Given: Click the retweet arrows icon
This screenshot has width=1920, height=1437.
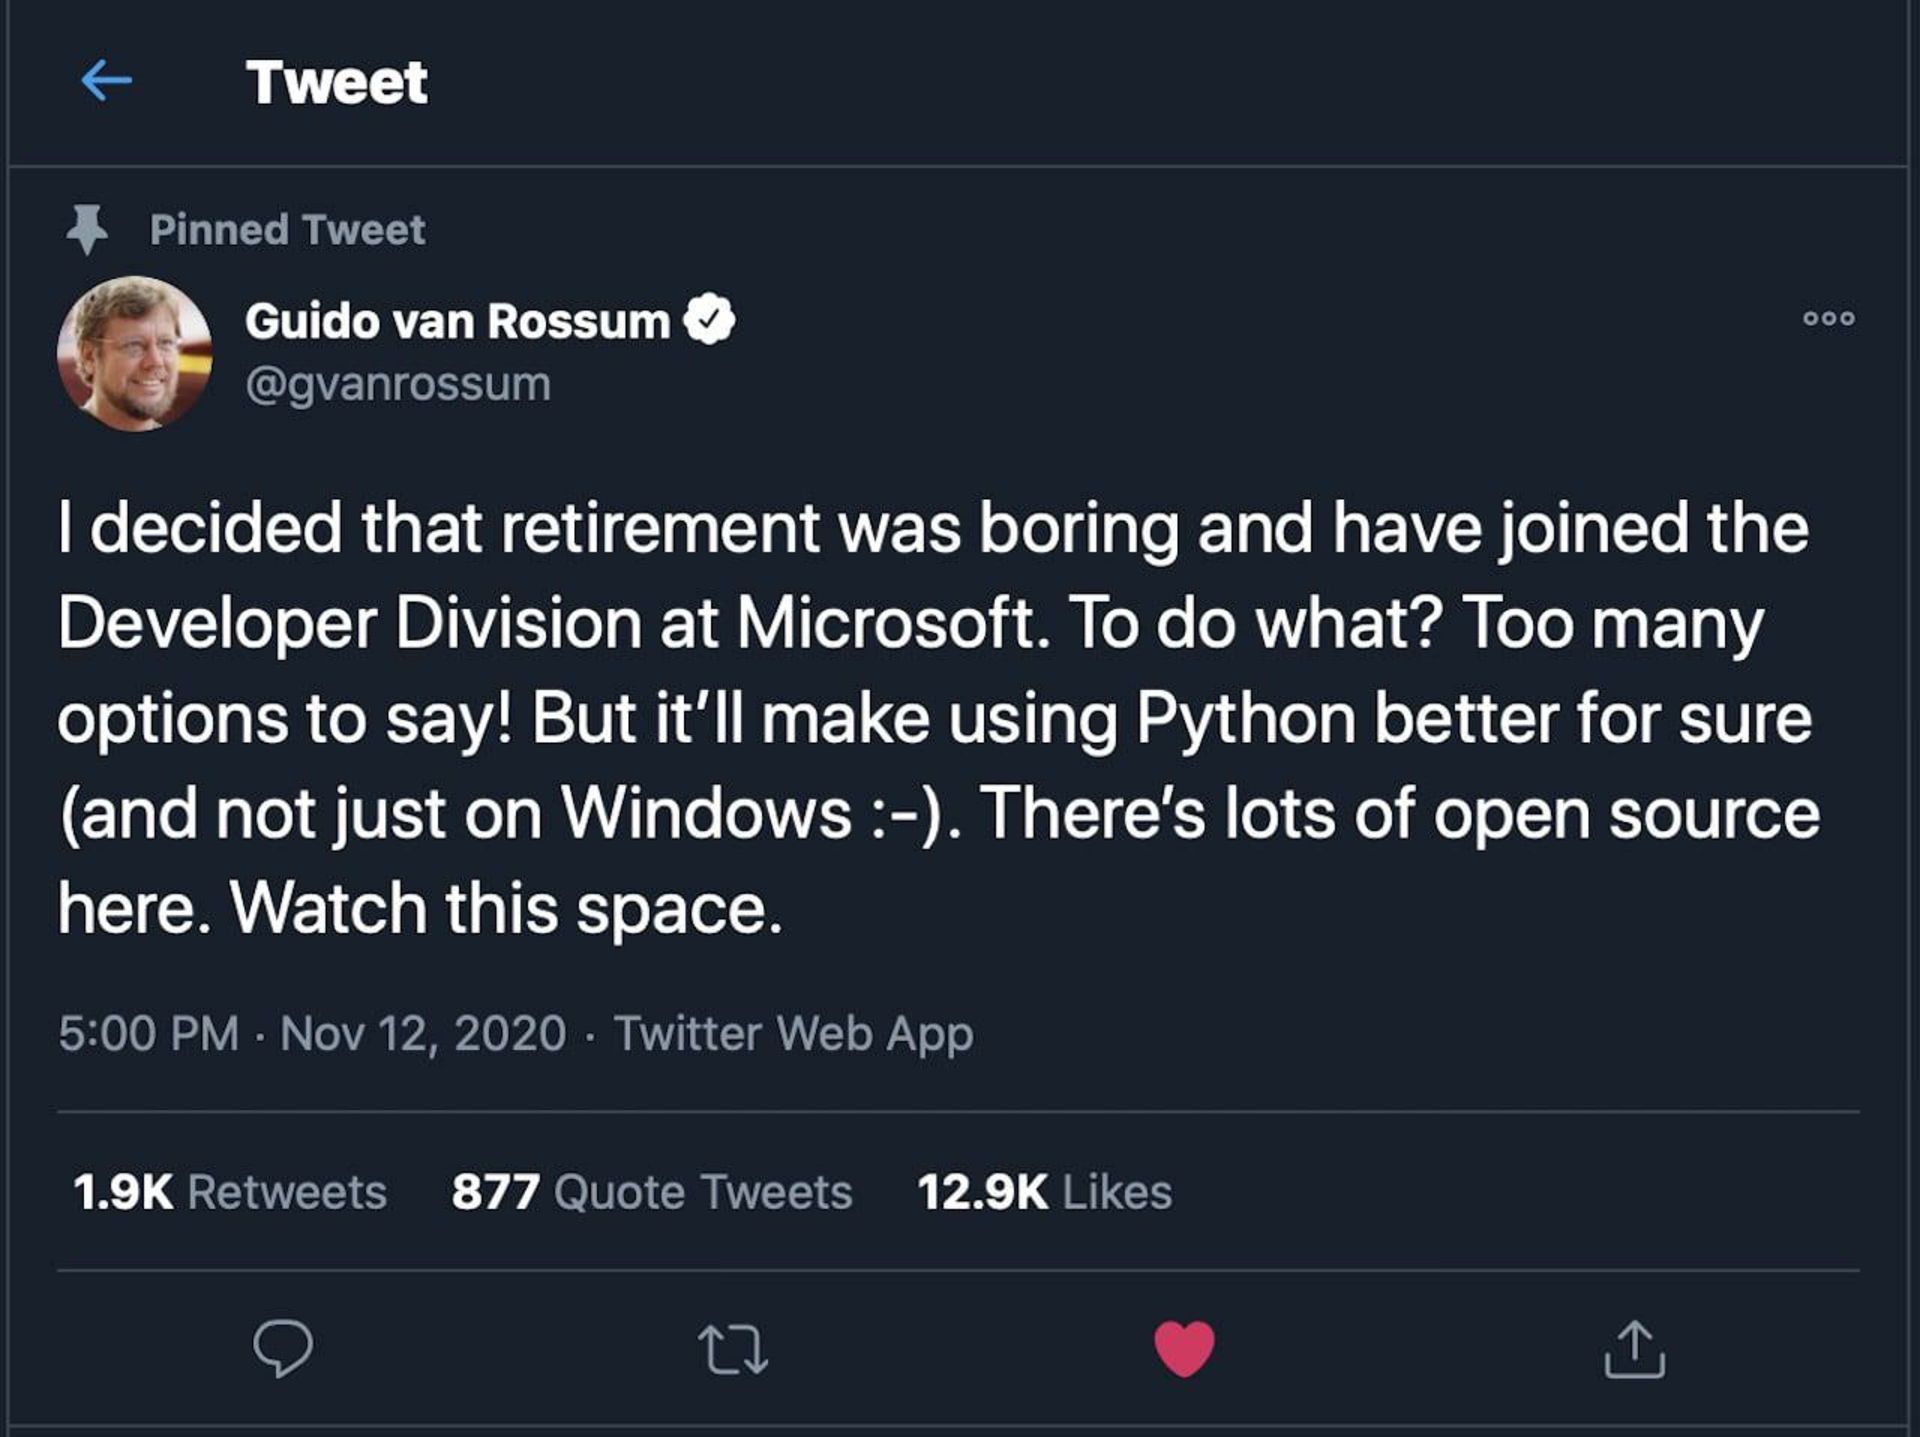Looking at the screenshot, I should (733, 1349).
